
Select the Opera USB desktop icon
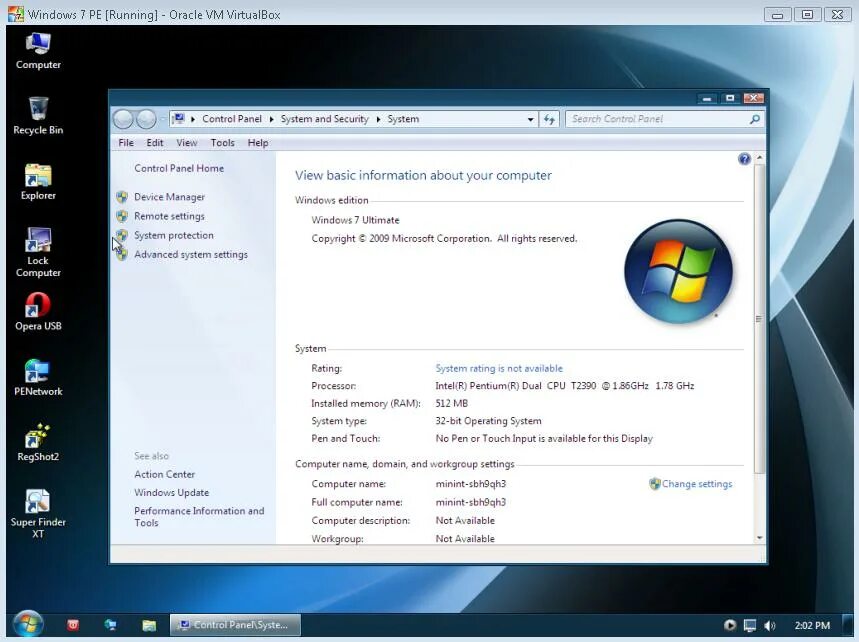coord(38,311)
